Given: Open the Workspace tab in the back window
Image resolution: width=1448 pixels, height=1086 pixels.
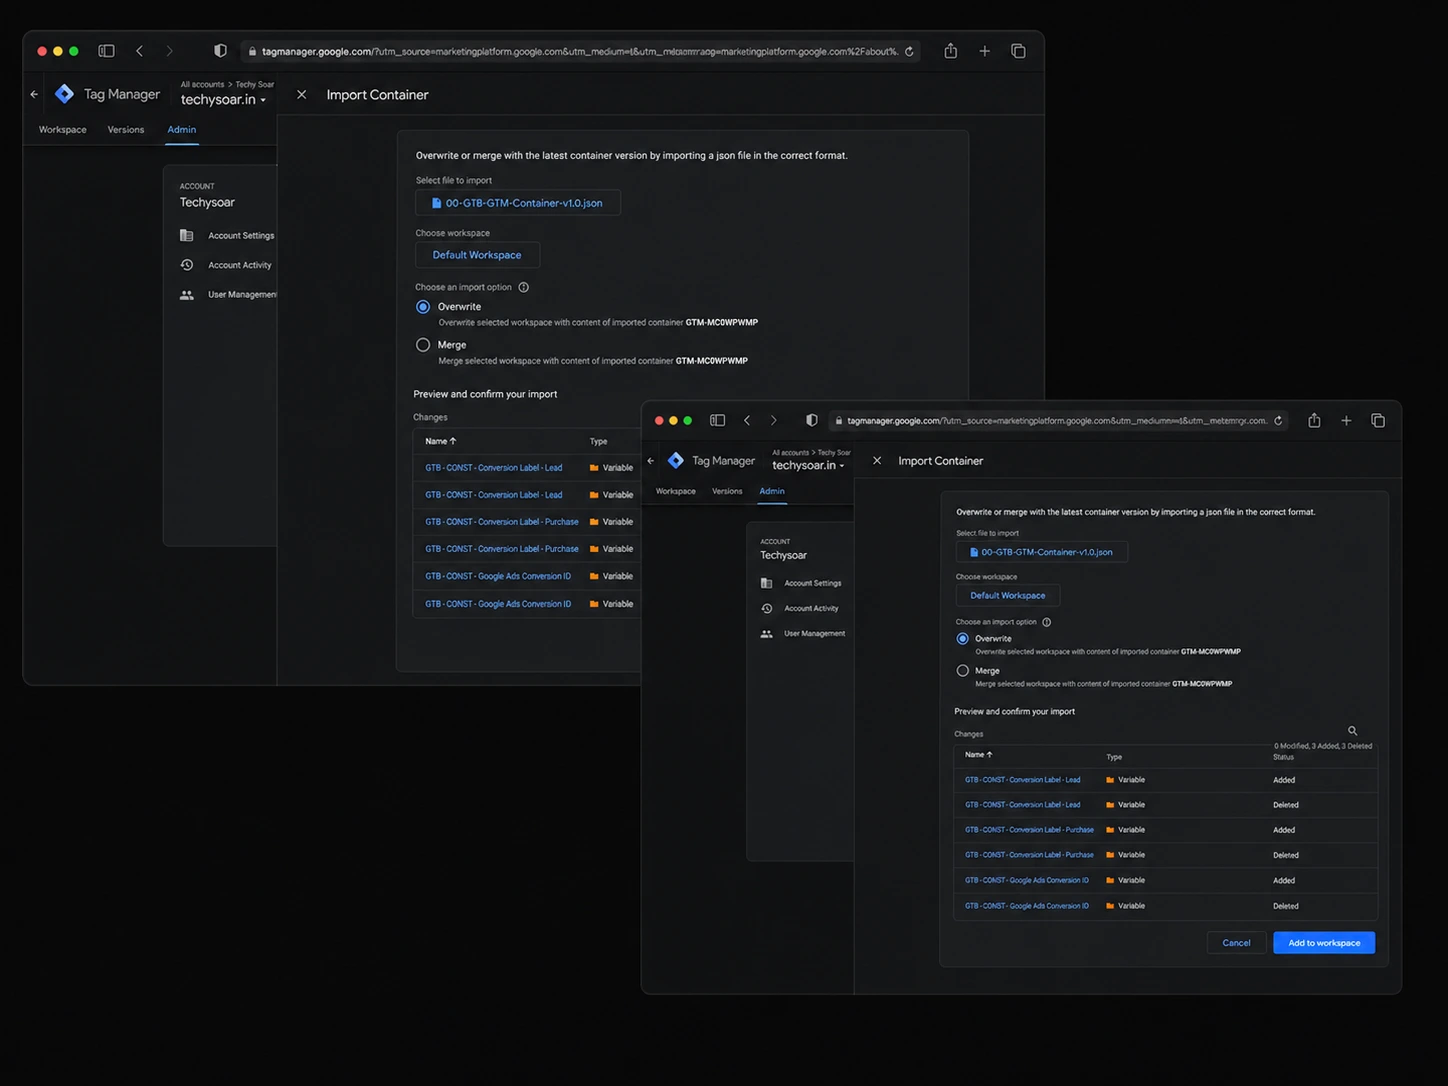Looking at the screenshot, I should [x=63, y=130].
